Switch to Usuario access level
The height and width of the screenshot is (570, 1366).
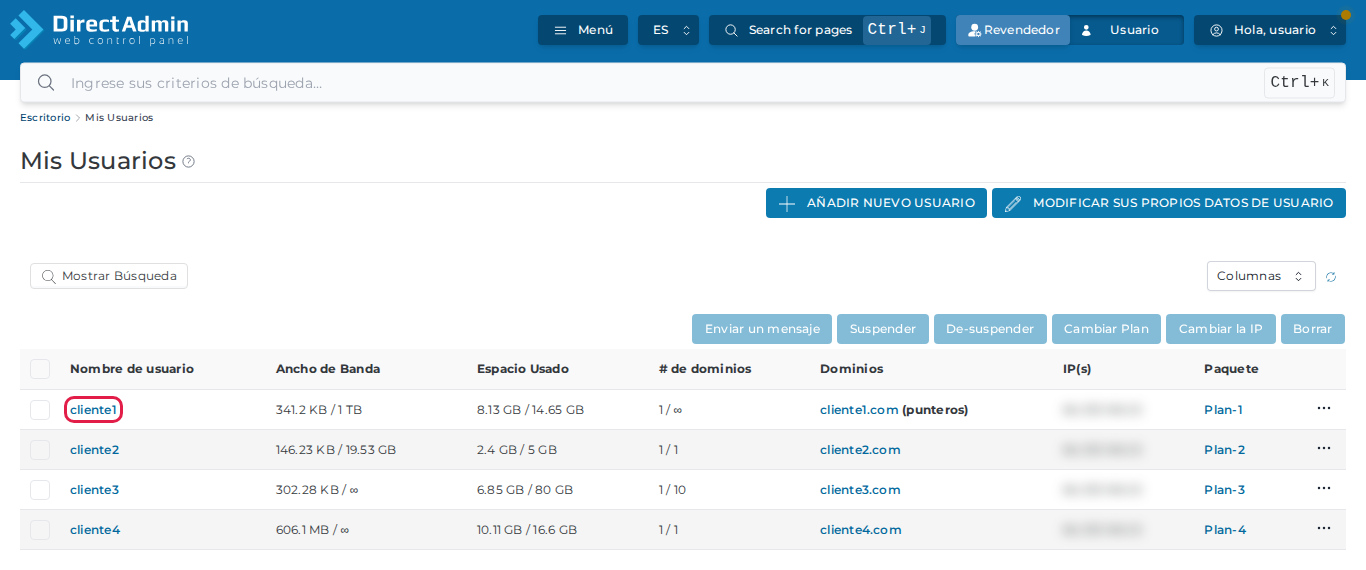(x=1127, y=30)
